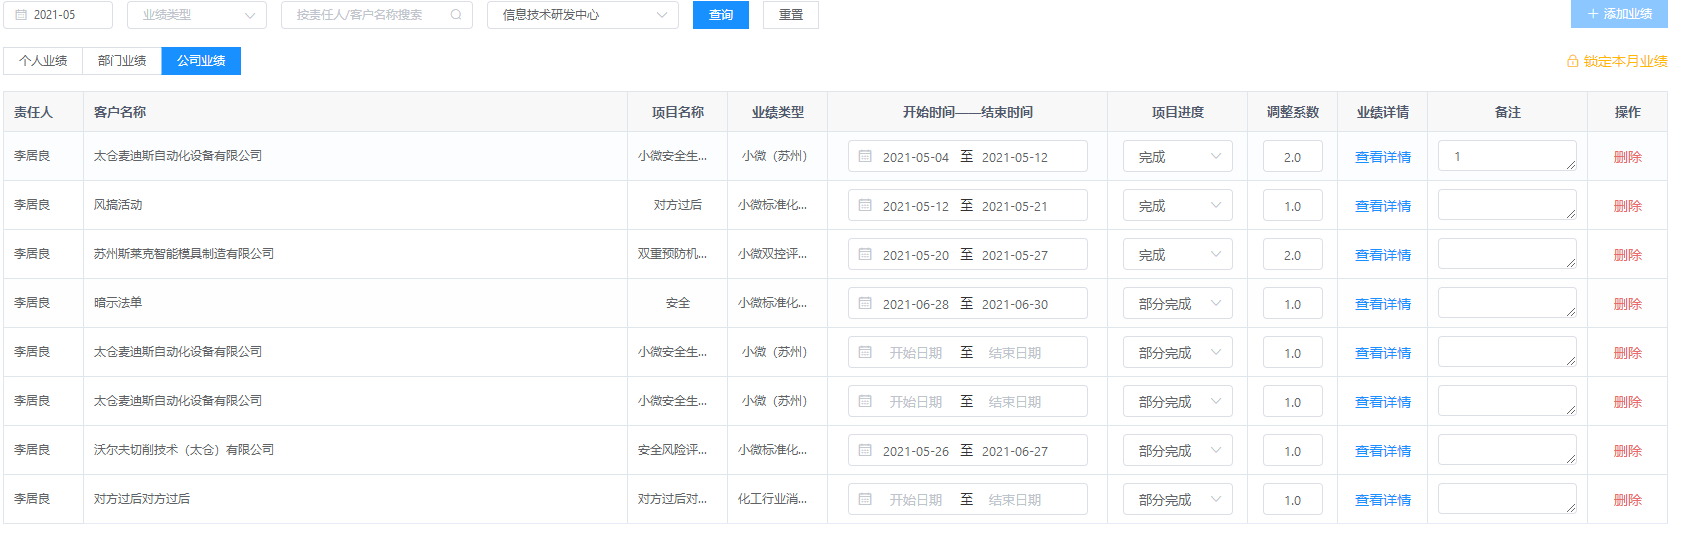Click the 1.0 coefficient field for 风搞活动
1683x551 pixels.
tap(1293, 206)
